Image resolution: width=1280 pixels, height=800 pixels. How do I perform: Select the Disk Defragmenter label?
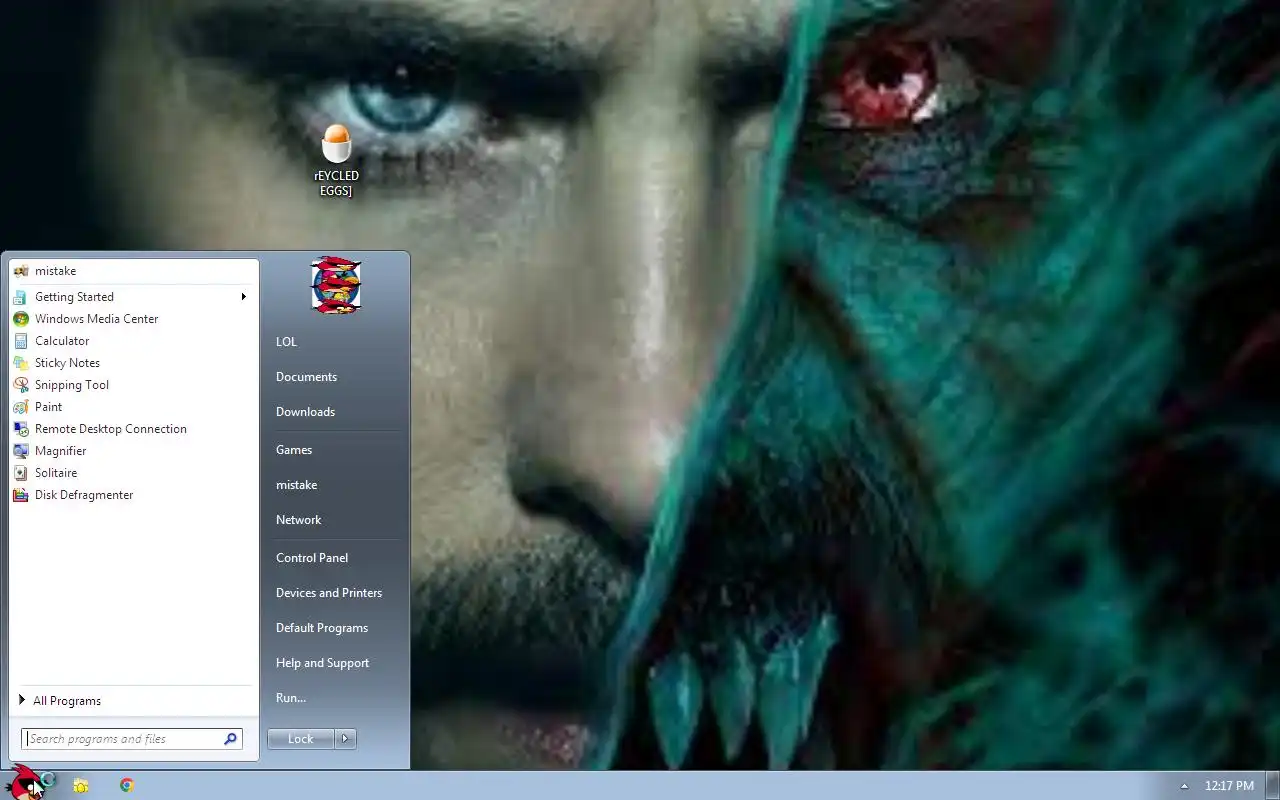click(x=84, y=495)
